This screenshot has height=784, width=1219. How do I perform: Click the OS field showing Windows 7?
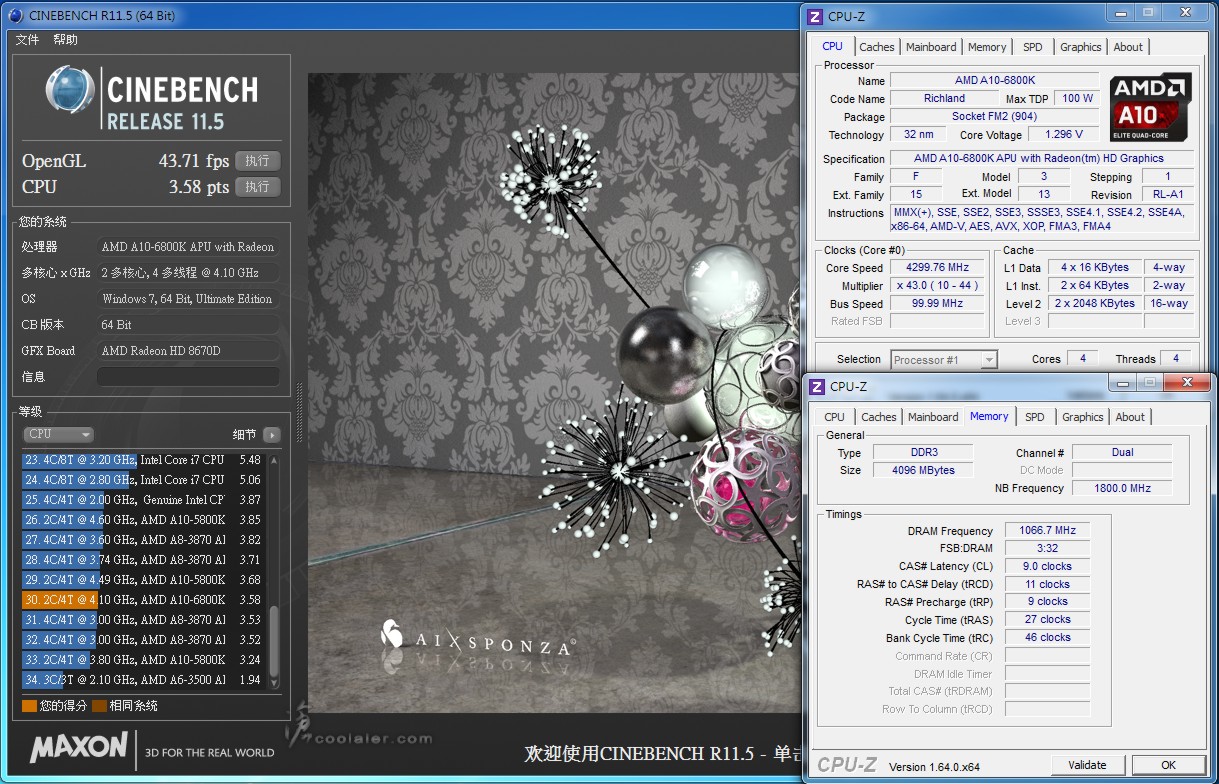click(188, 299)
